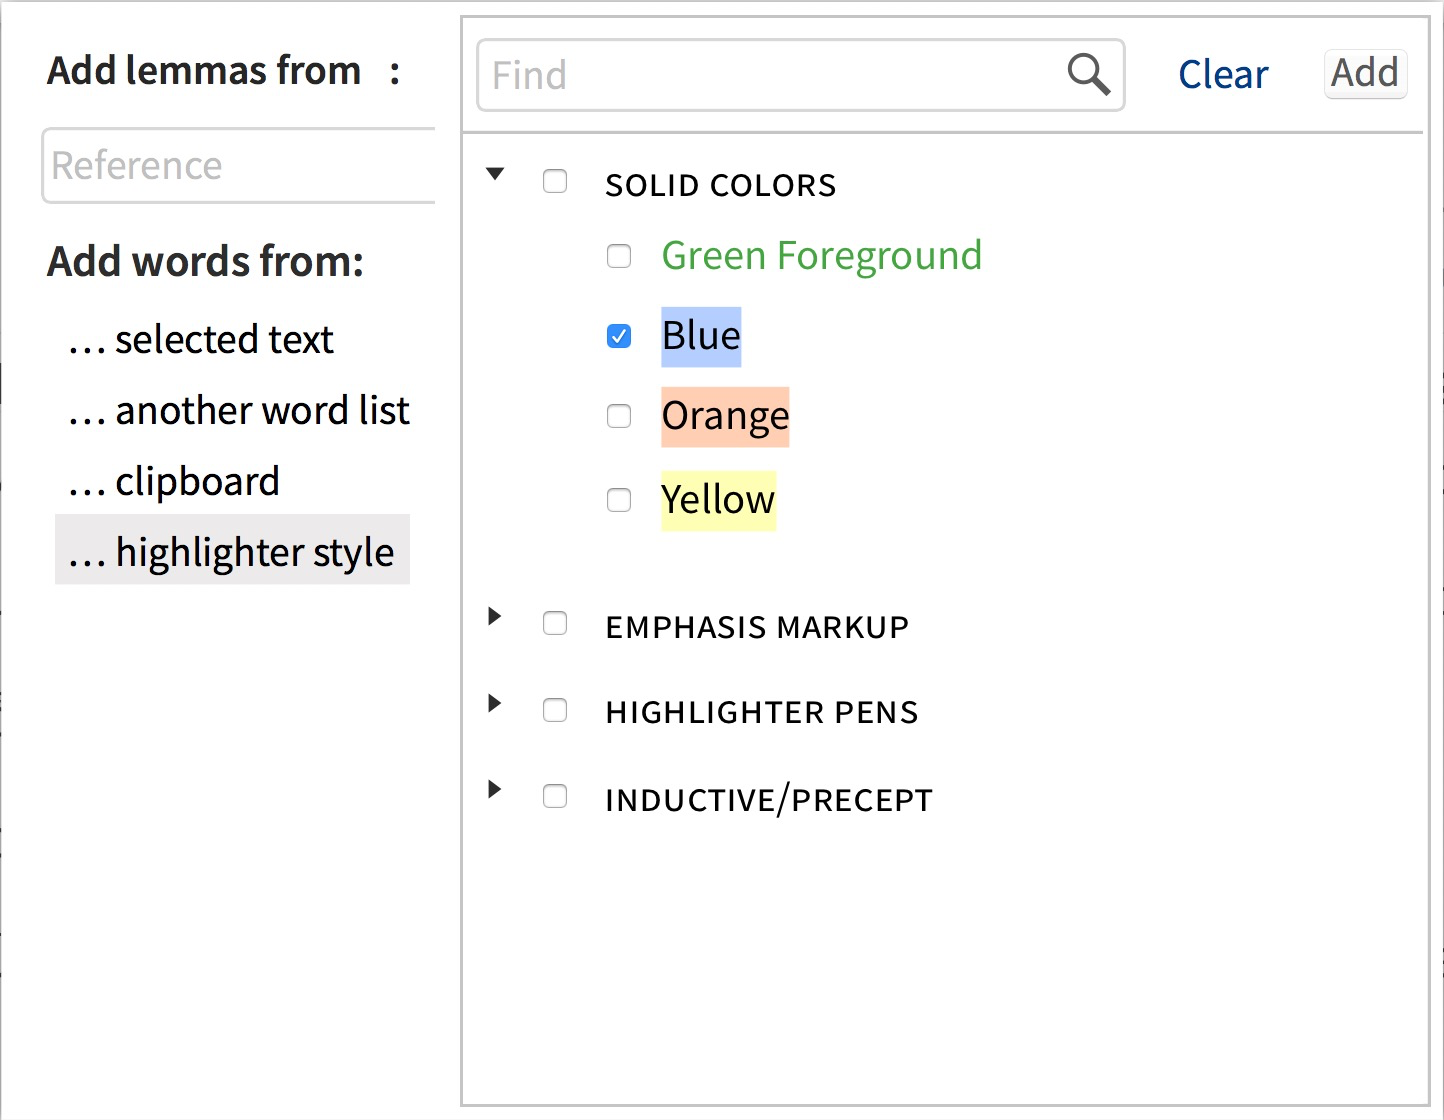1444x1120 pixels.
Task: Click the magnifying glass search icon
Action: [1088, 75]
